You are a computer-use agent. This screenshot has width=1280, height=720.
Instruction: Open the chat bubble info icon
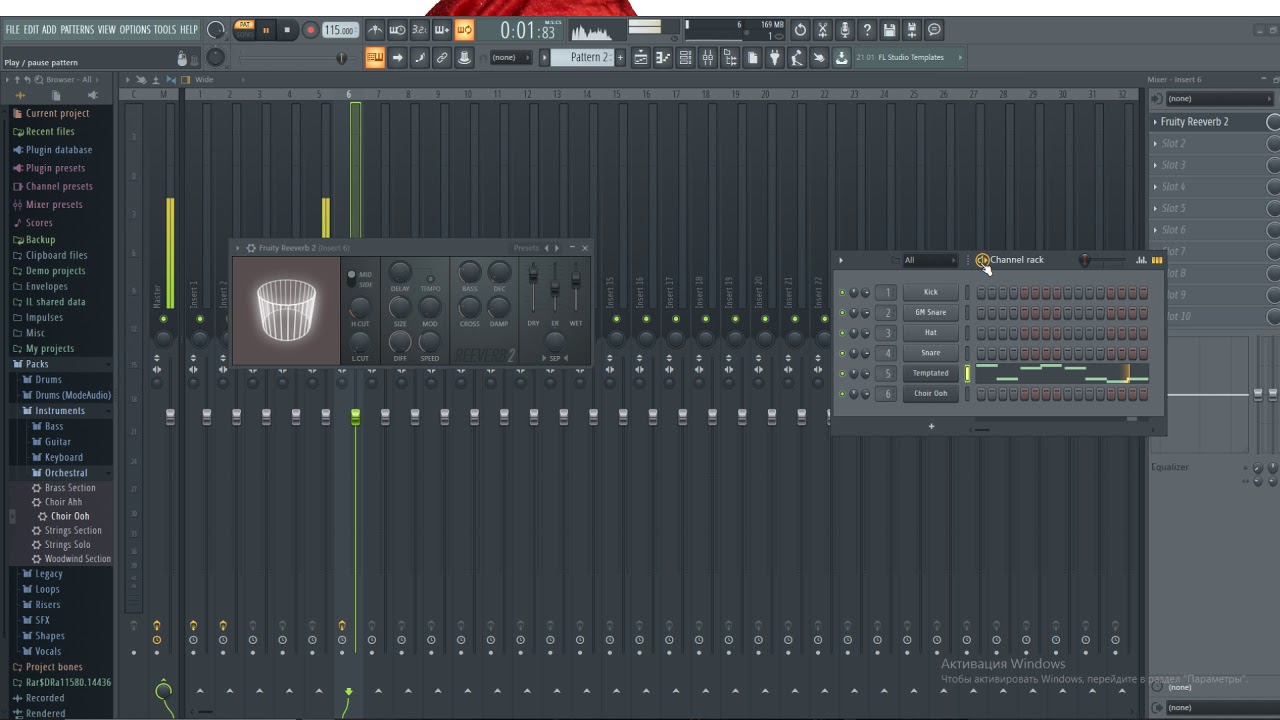(x=934, y=30)
